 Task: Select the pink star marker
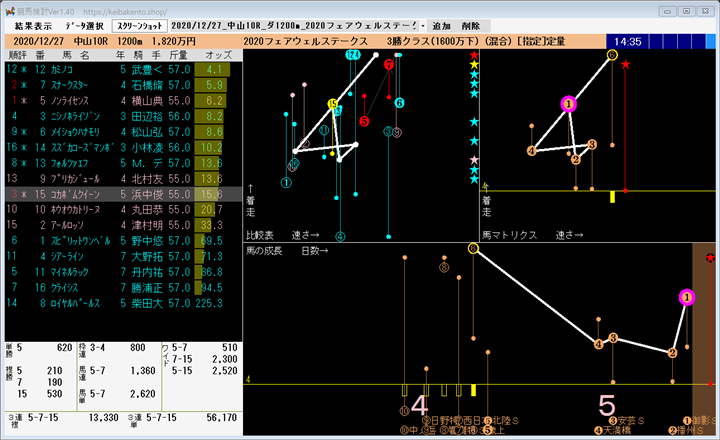pos(474,160)
